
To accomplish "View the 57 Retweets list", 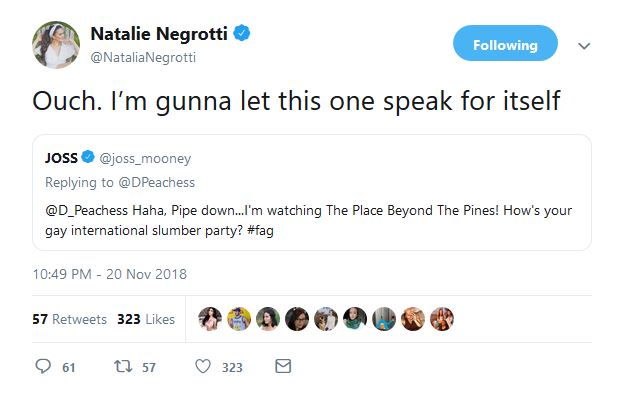I will [x=69, y=319].
